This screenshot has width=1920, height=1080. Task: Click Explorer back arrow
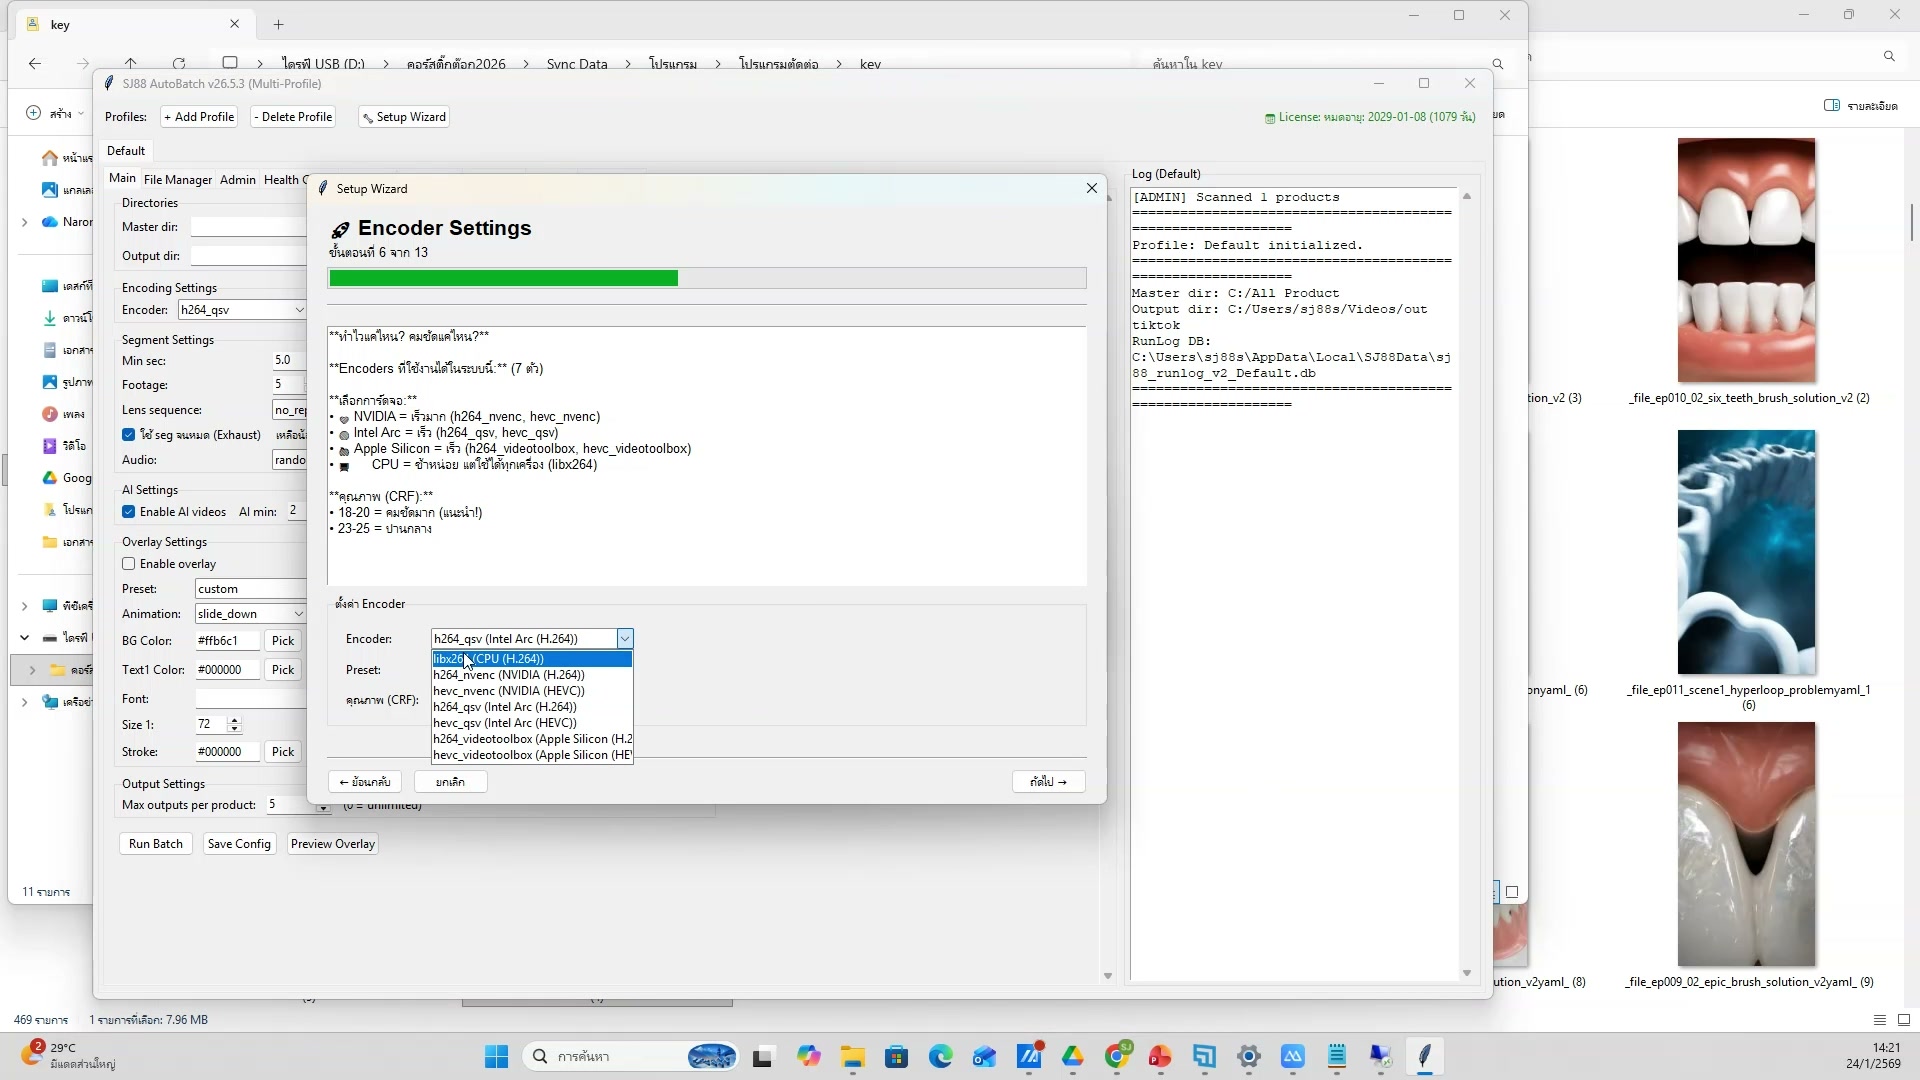coord(35,63)
